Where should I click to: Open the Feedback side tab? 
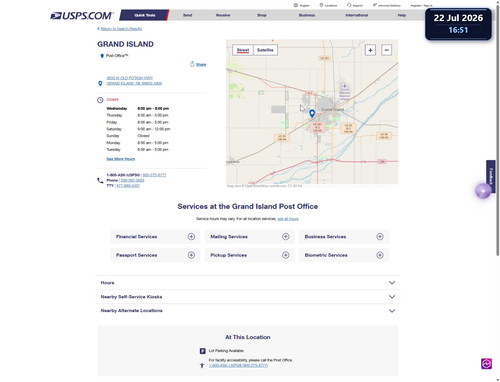[x=491, y=176]
